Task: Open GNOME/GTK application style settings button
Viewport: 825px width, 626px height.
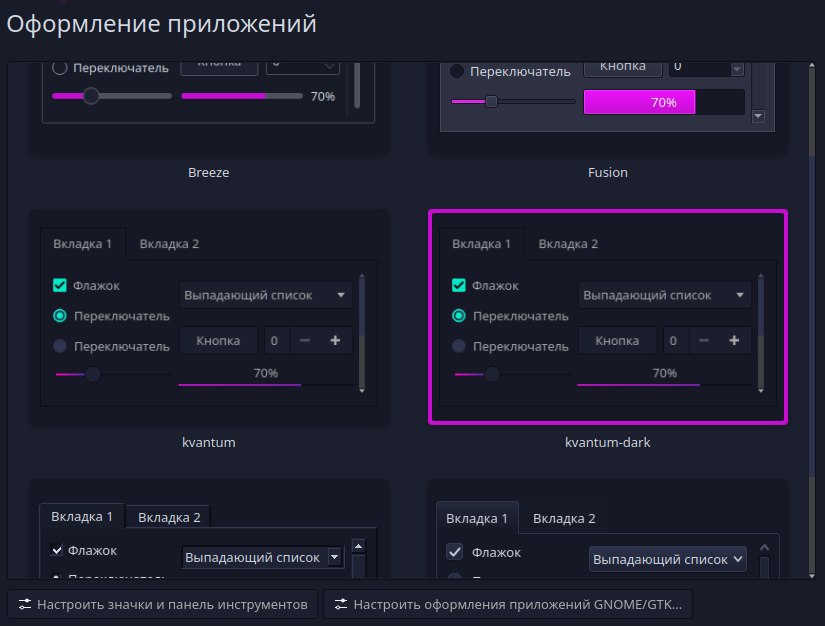Action: coord(508,604)
